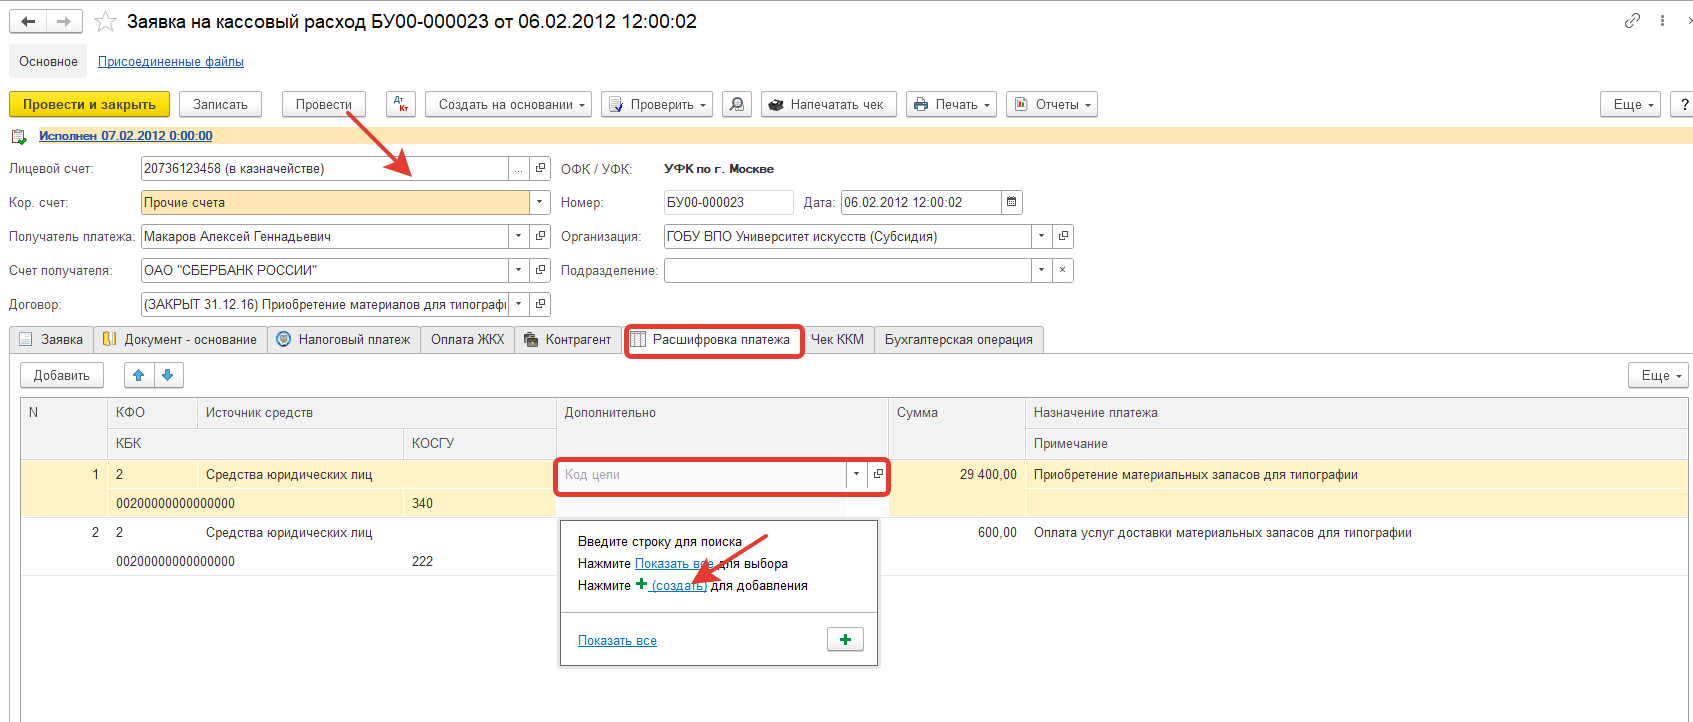Click green plus button in popup
The width and height of the screenshot is (1693, 722).
click(845, 640)
